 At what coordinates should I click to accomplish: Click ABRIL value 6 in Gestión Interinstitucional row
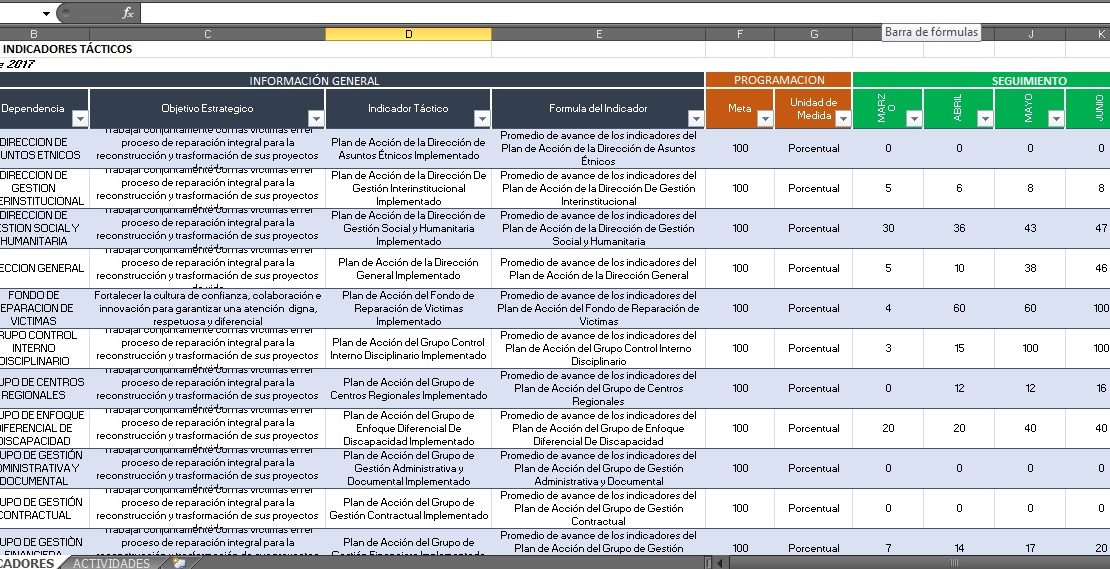[959, 188]
